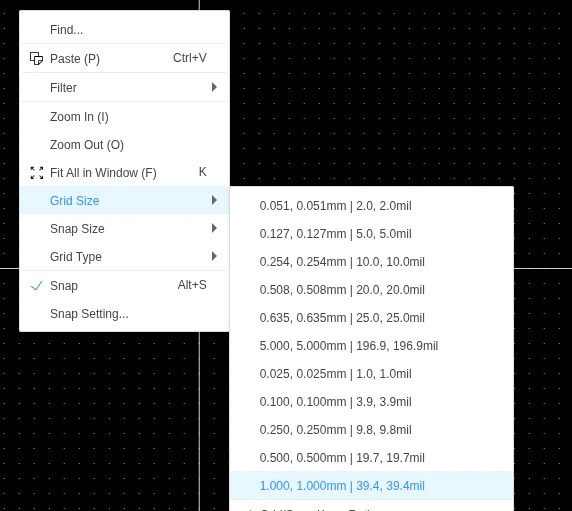Click the Fit All in Window icon

click(x=36, y=173)
